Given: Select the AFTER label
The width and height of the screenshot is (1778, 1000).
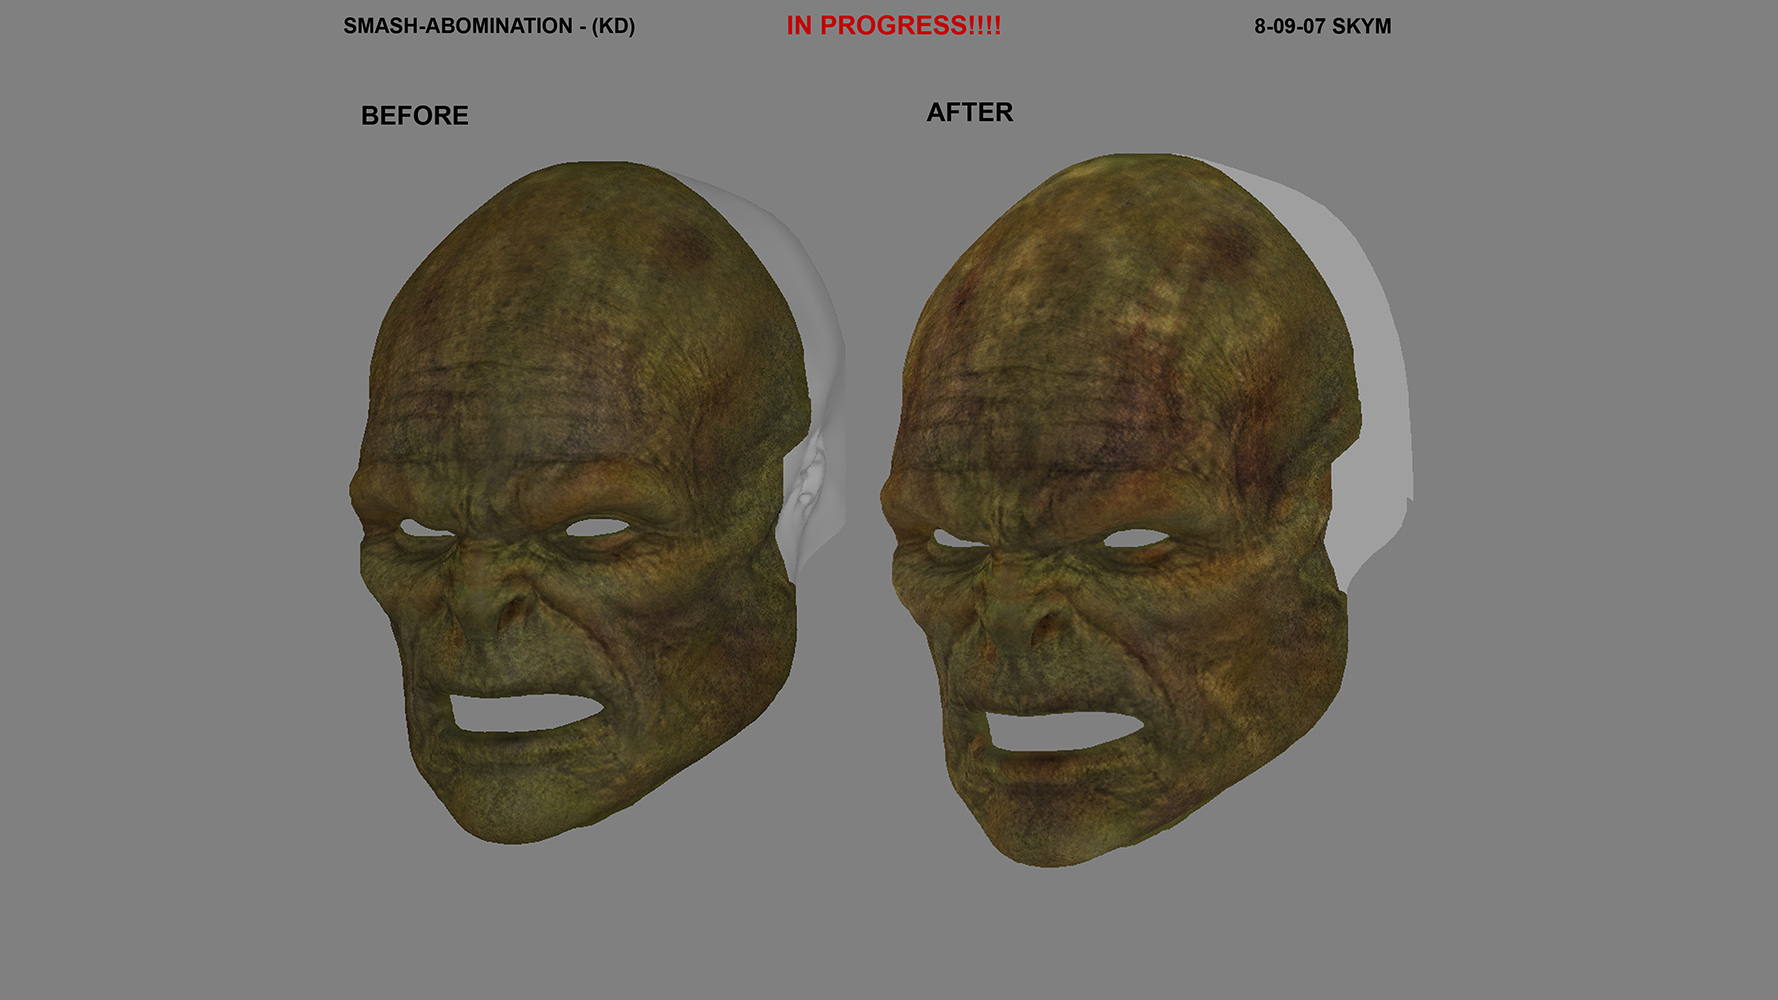Looking at the screenshot, I should tap(969, 112).
